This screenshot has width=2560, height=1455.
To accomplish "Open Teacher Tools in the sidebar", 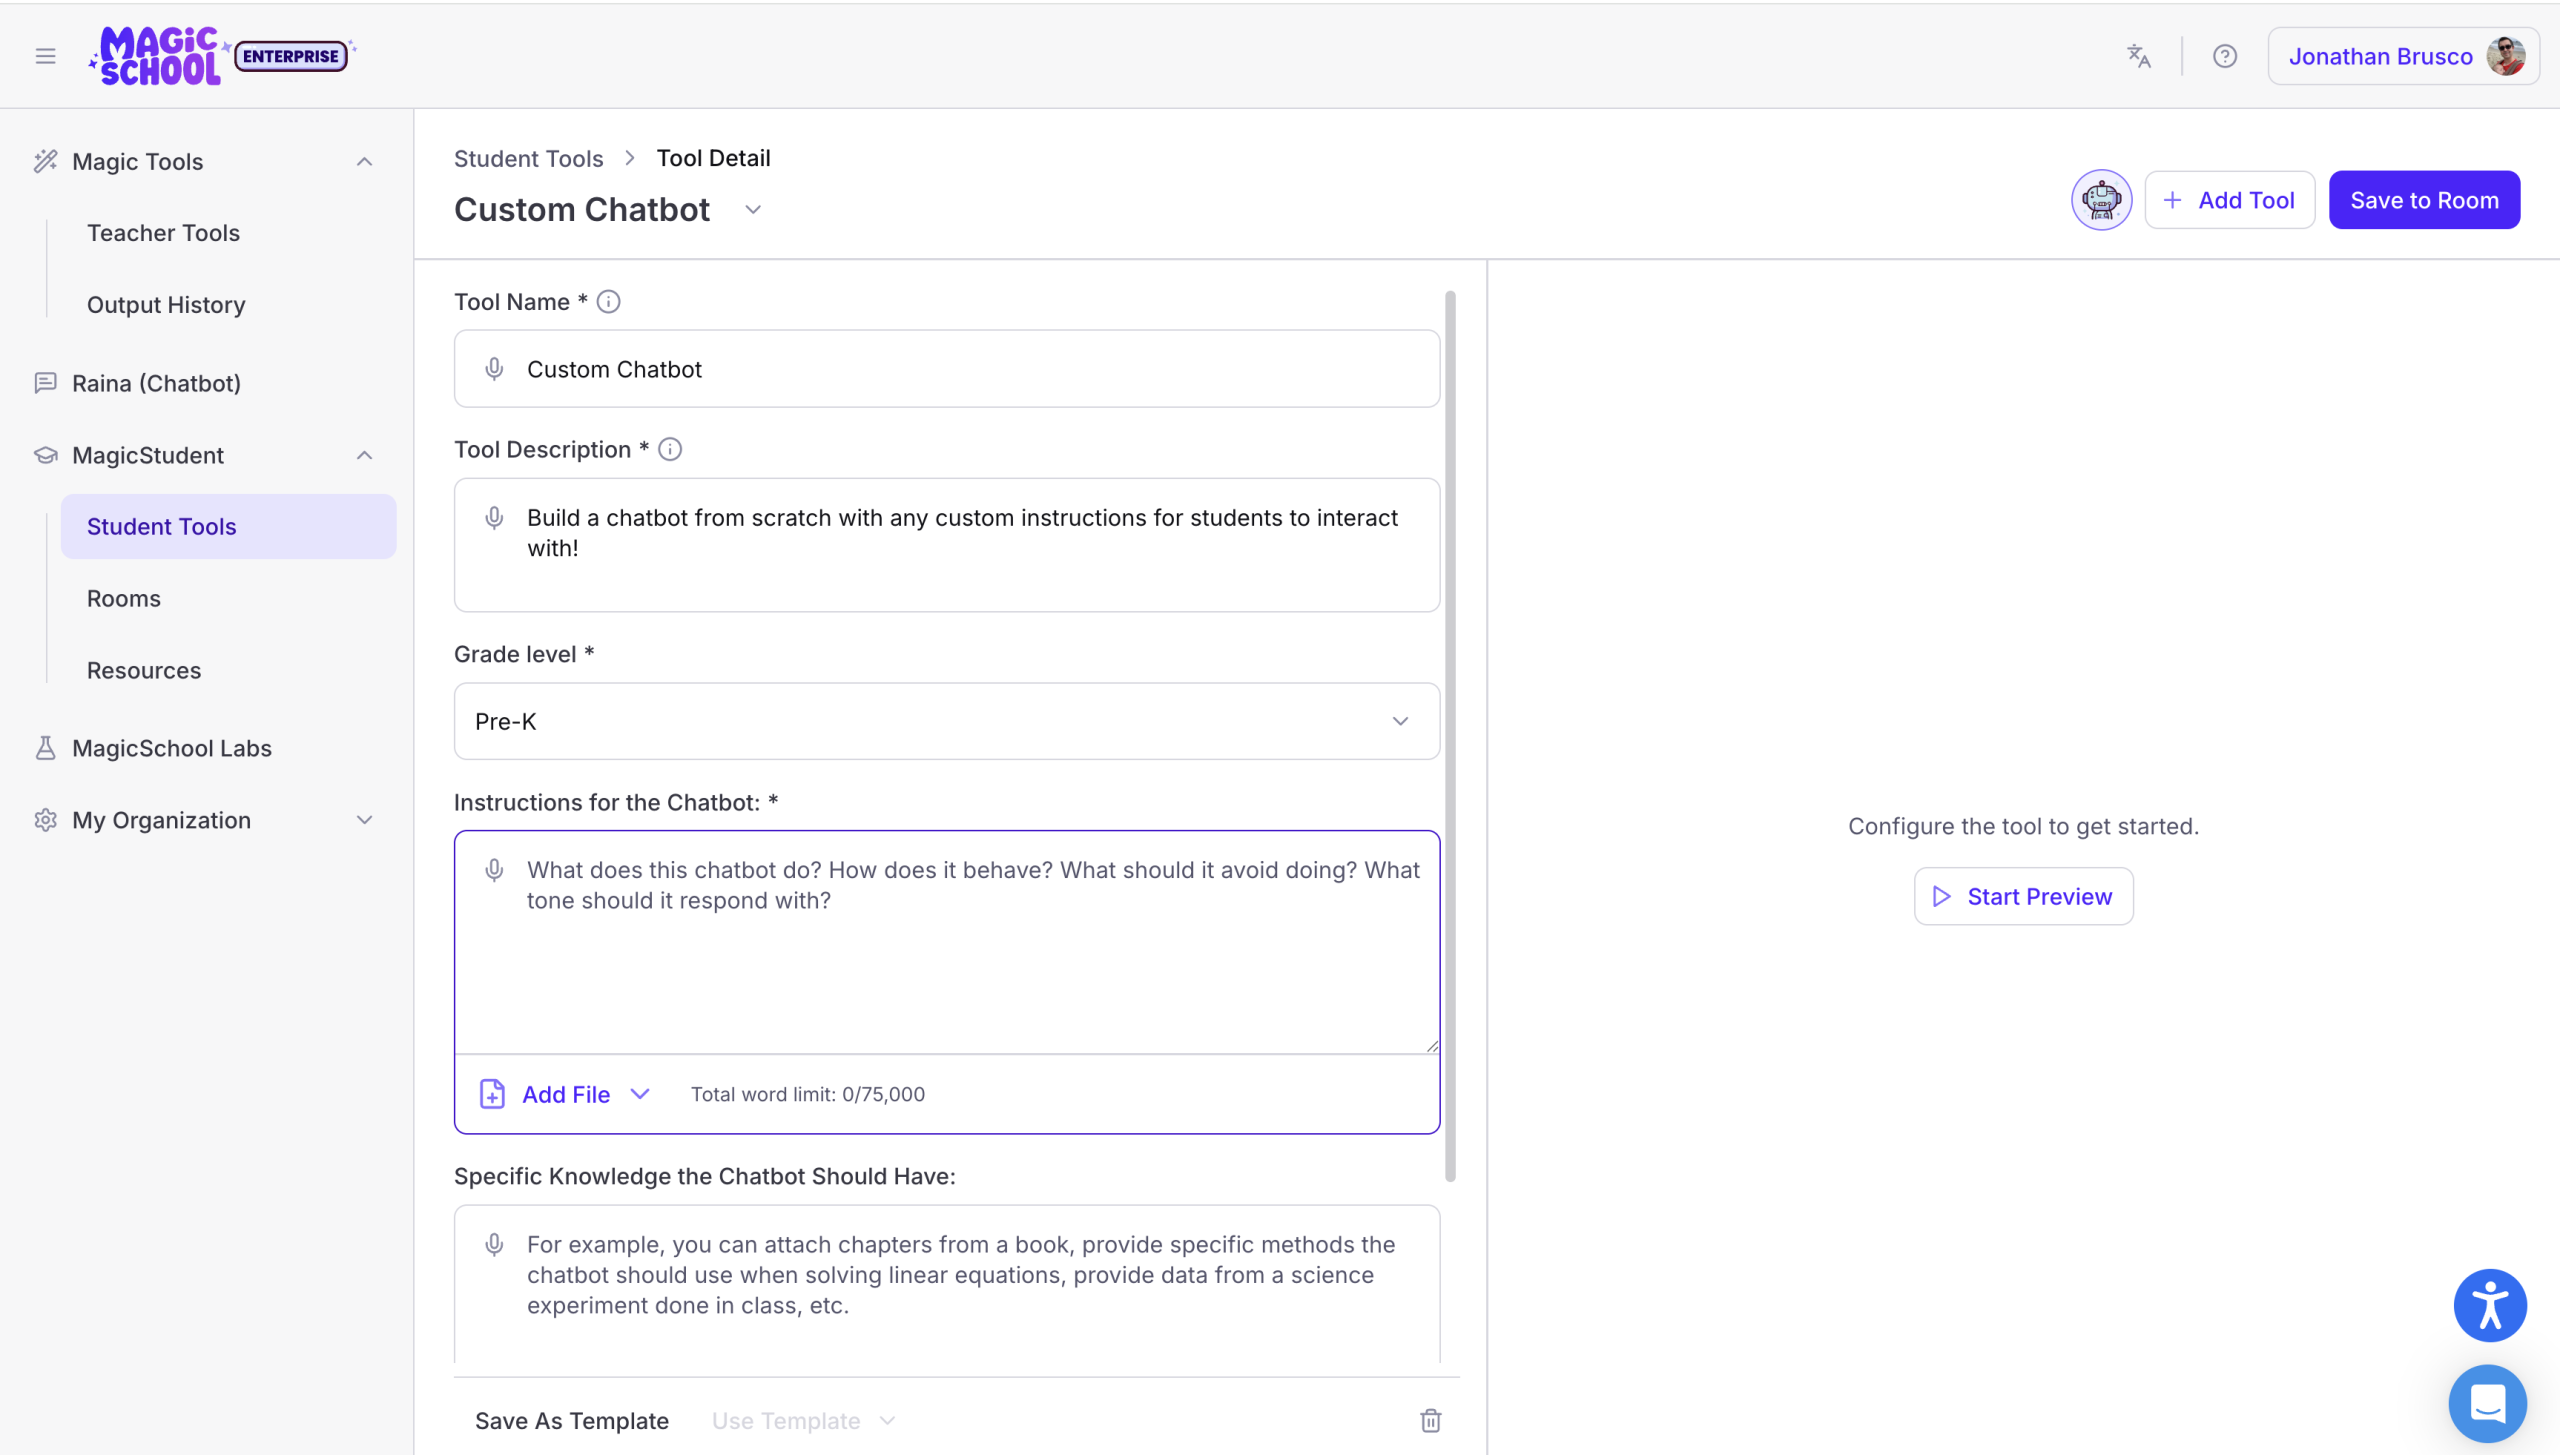I will click(163, 233).
